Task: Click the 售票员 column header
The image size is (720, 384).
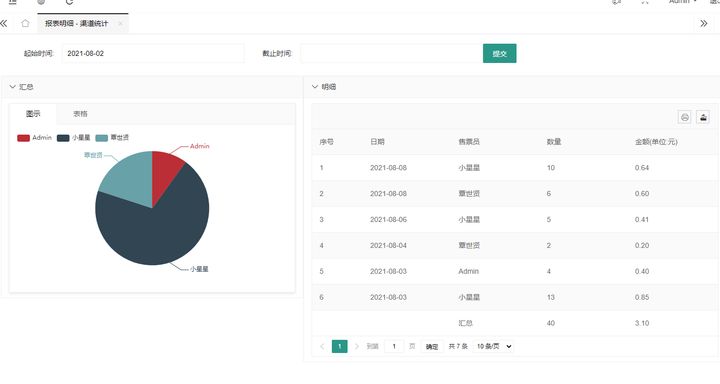Action: 469,142
